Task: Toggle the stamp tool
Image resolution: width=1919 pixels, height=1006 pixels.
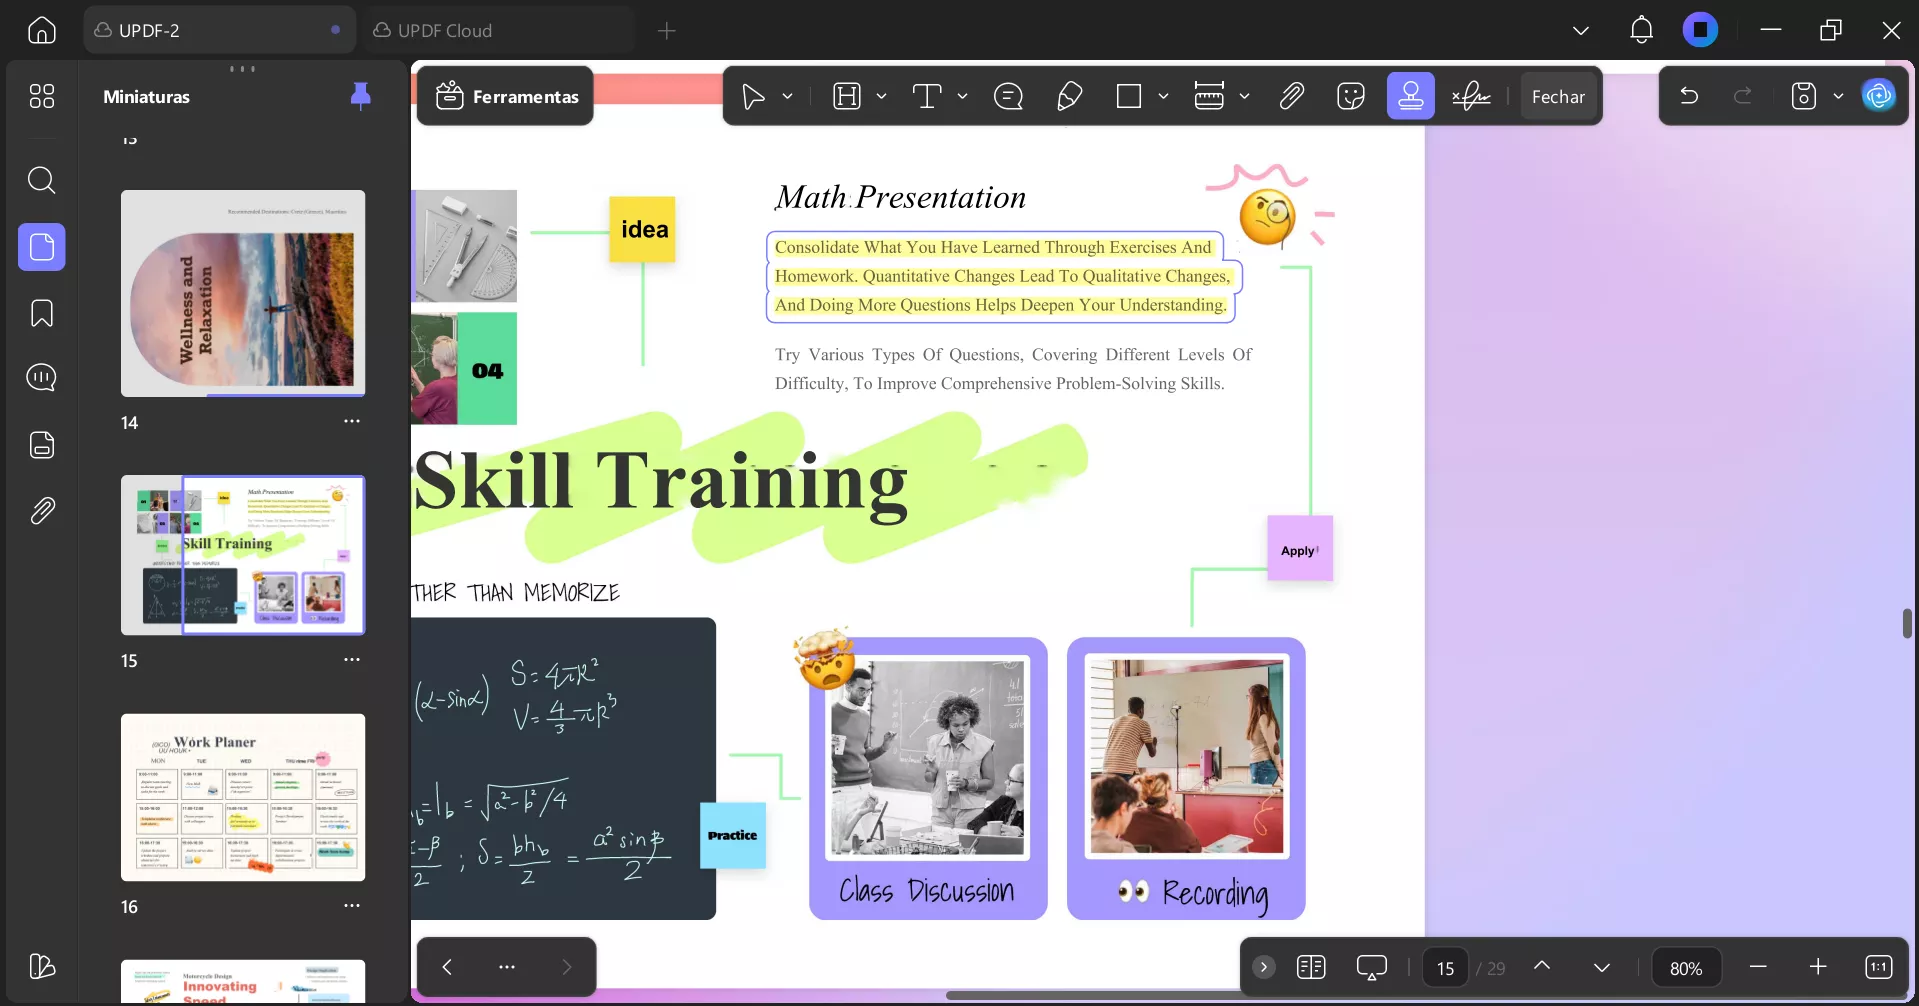Action: (1411, 96)
